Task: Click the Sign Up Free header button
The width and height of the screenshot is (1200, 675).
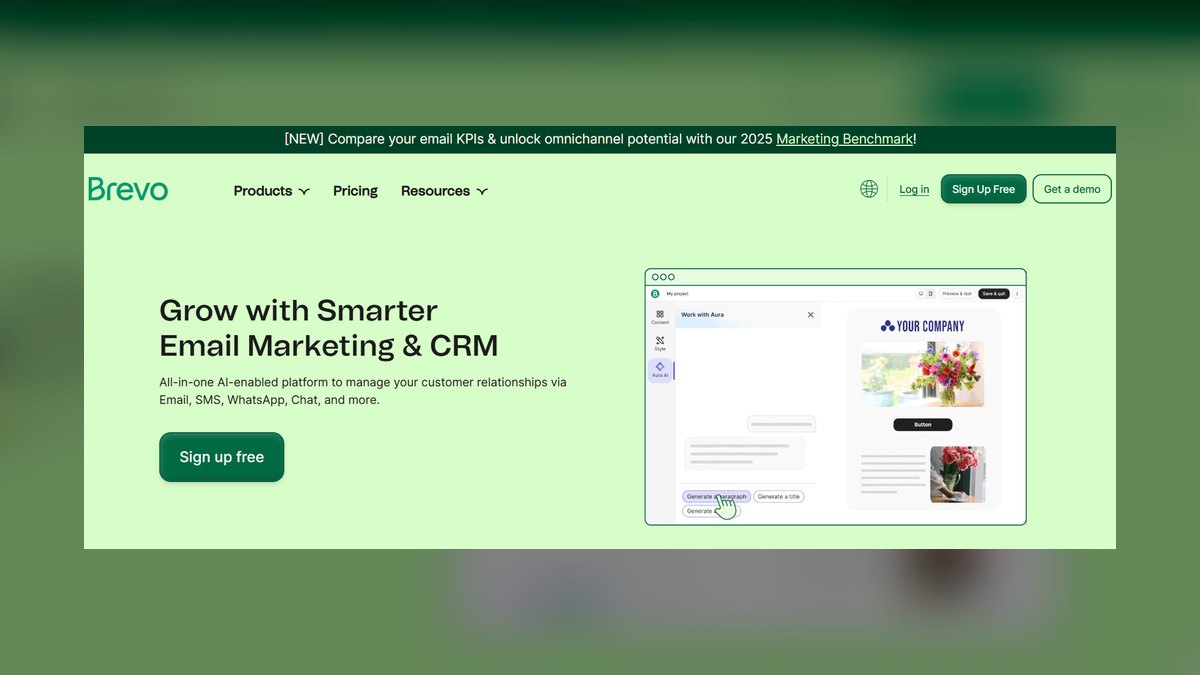Action: pos(983,189)
